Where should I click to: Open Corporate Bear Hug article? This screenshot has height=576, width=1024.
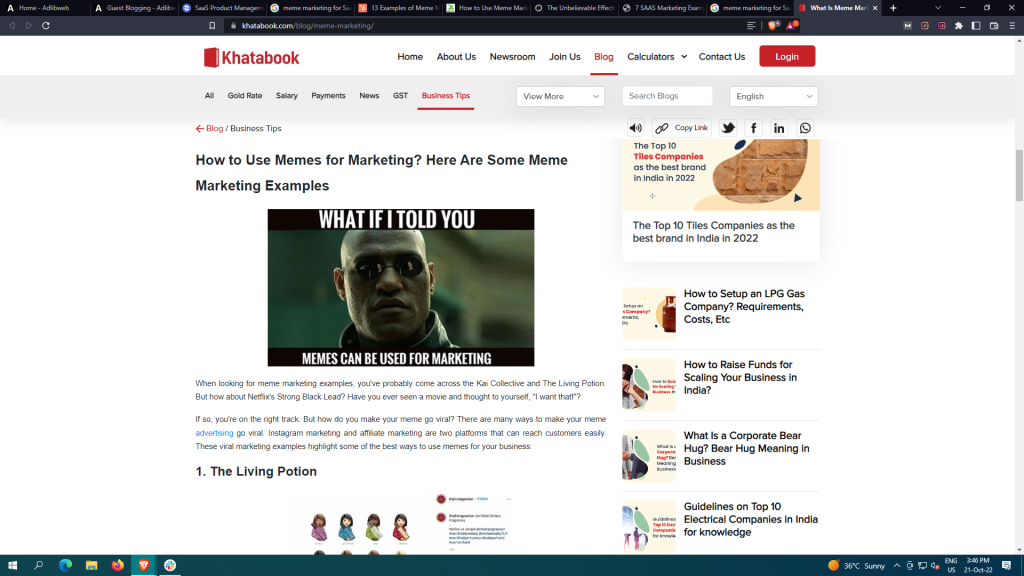click(x=746, y=448)
